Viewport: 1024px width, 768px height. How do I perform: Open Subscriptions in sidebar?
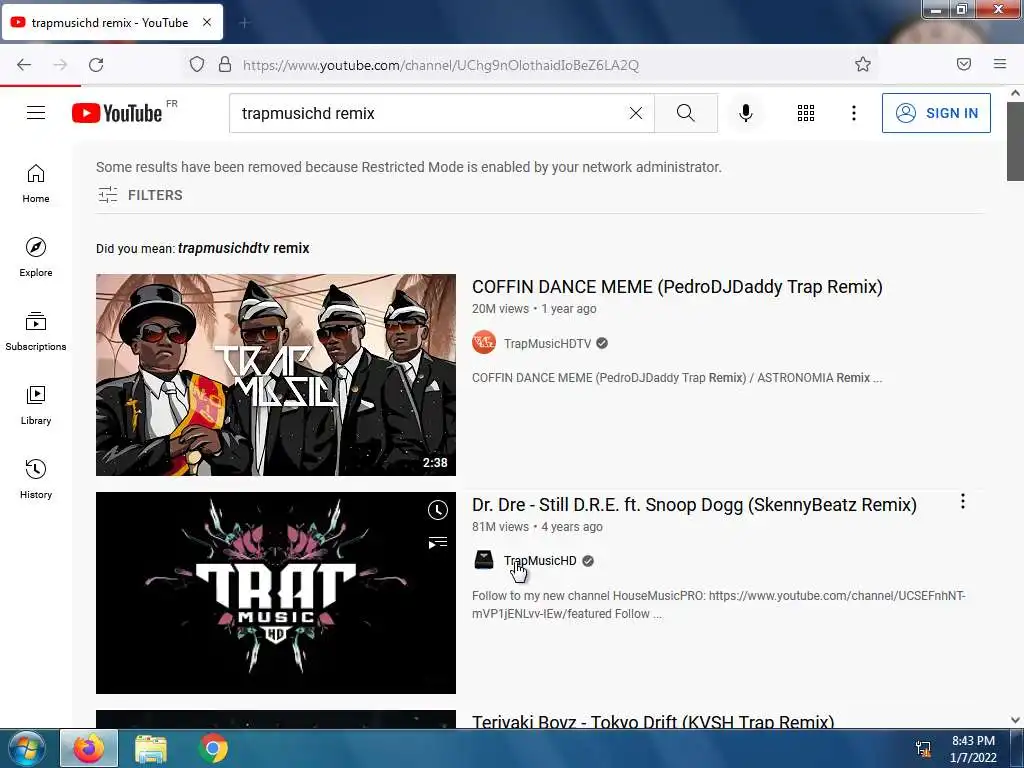36,331
